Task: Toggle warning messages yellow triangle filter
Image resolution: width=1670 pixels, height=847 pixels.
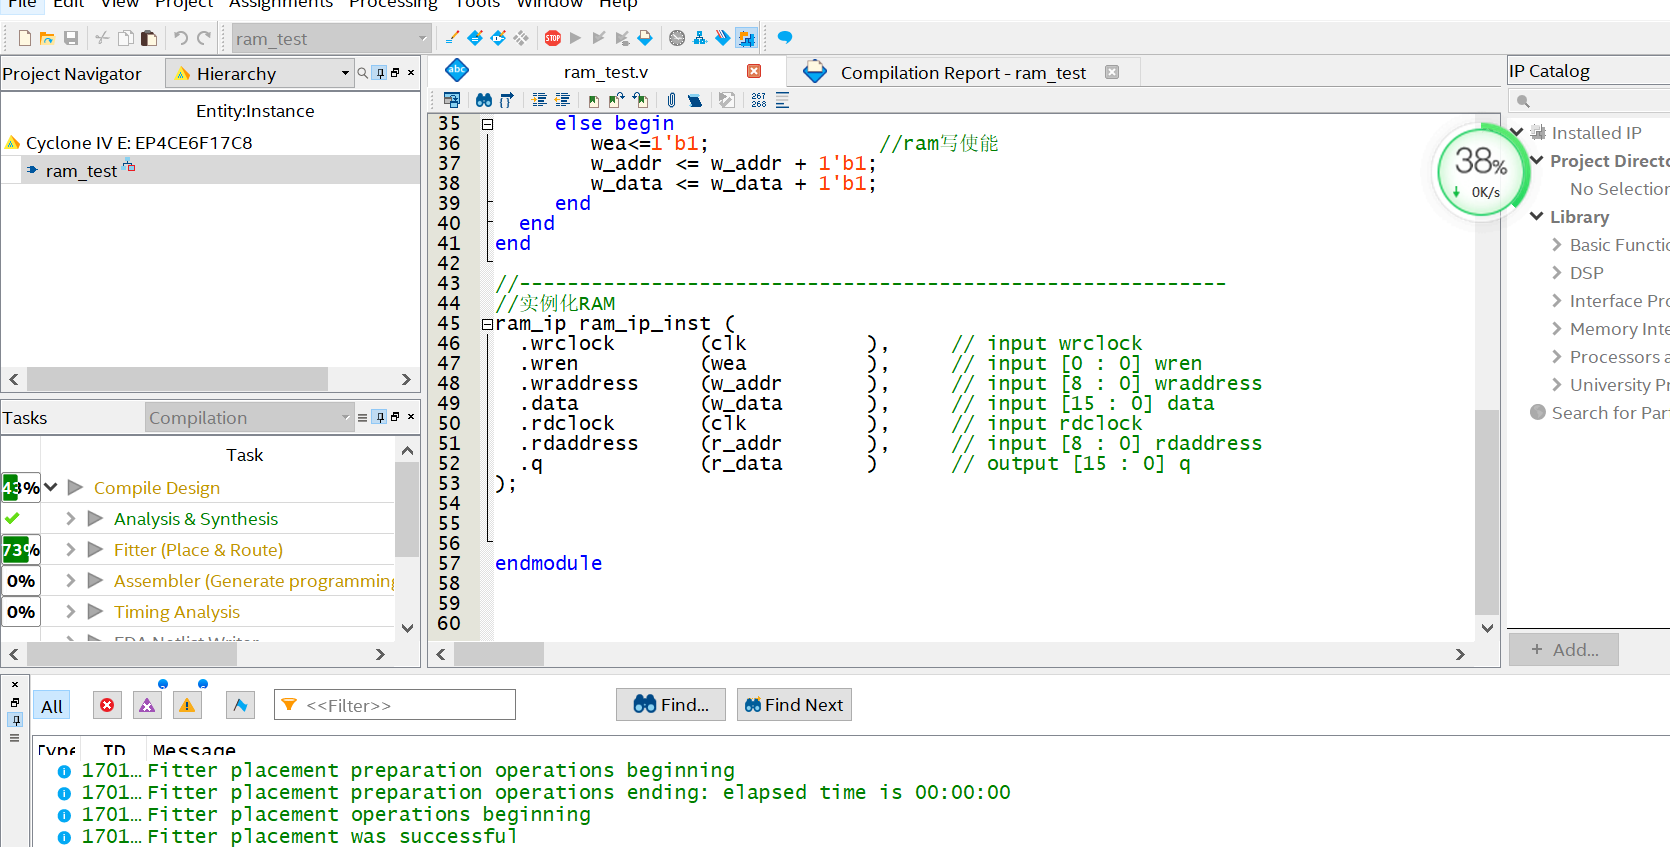Action: 187,706
